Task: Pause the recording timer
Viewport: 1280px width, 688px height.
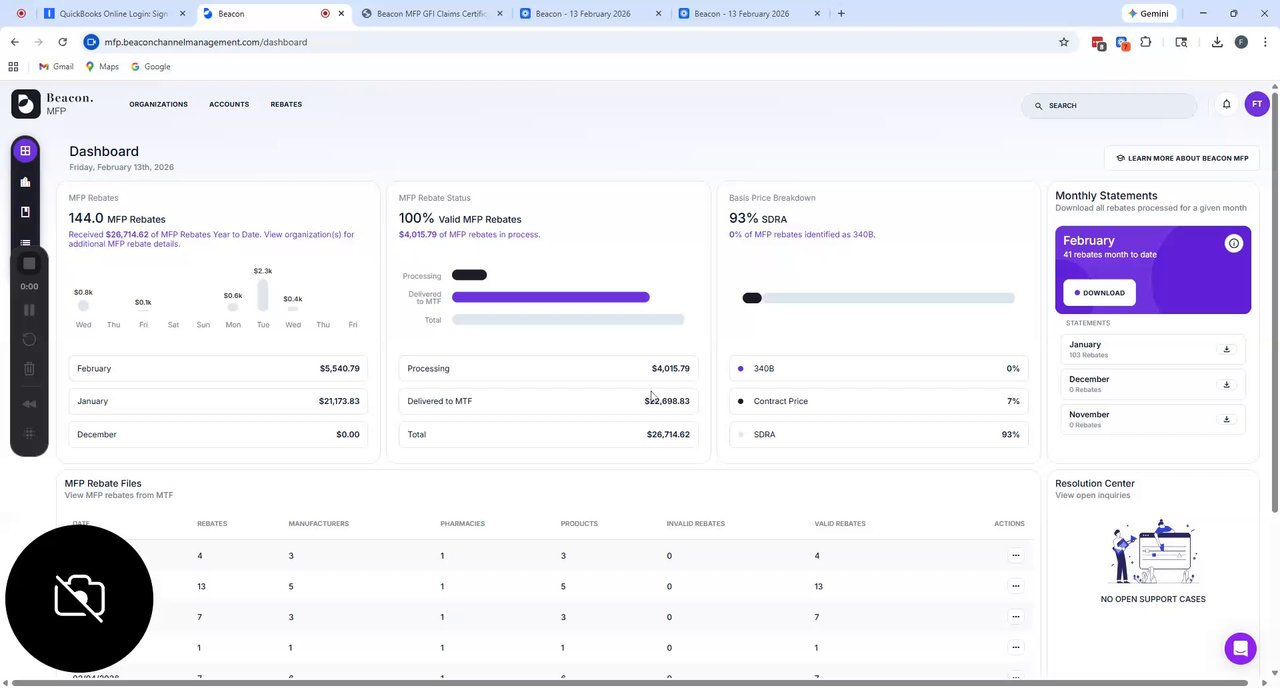Action: pos(29,311)
